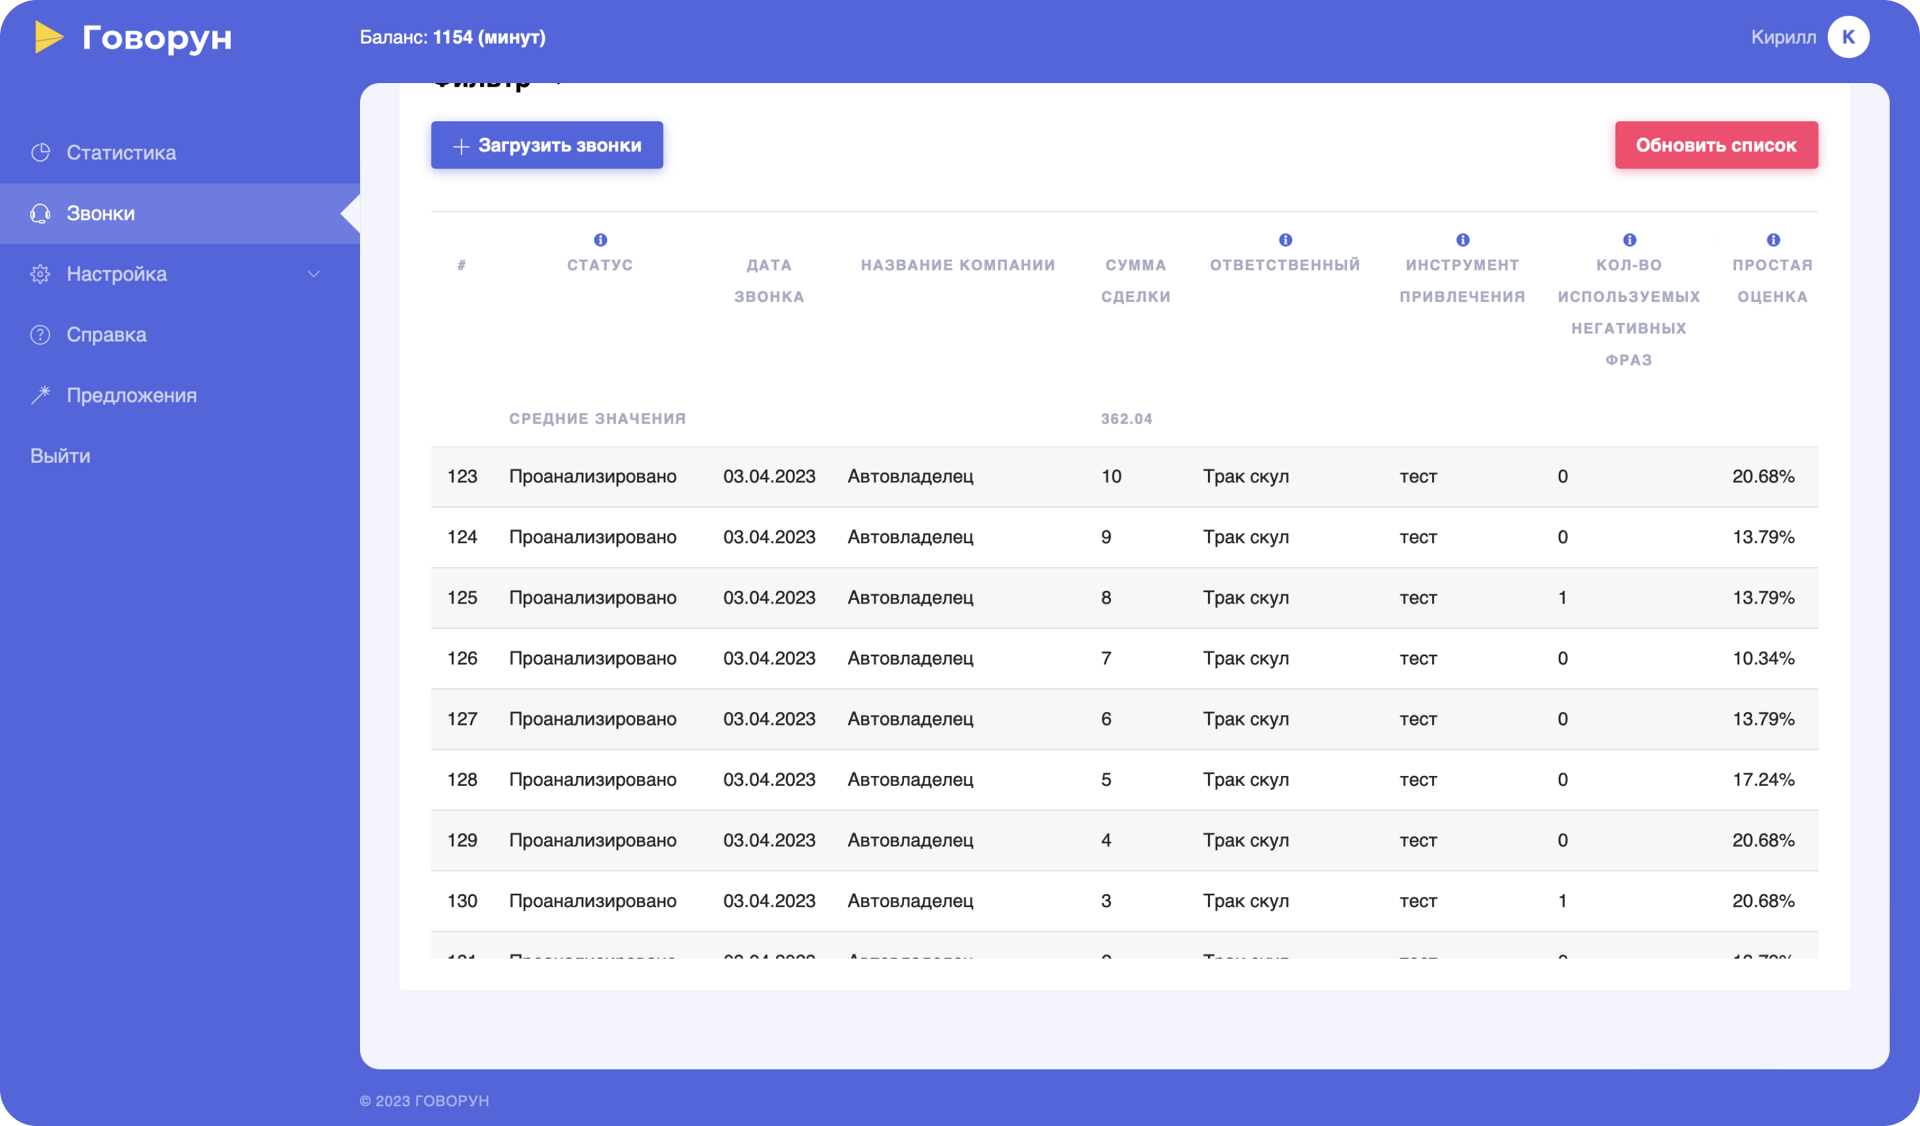
Task: Click the Говорун logo icon
Action: (48, 37)
